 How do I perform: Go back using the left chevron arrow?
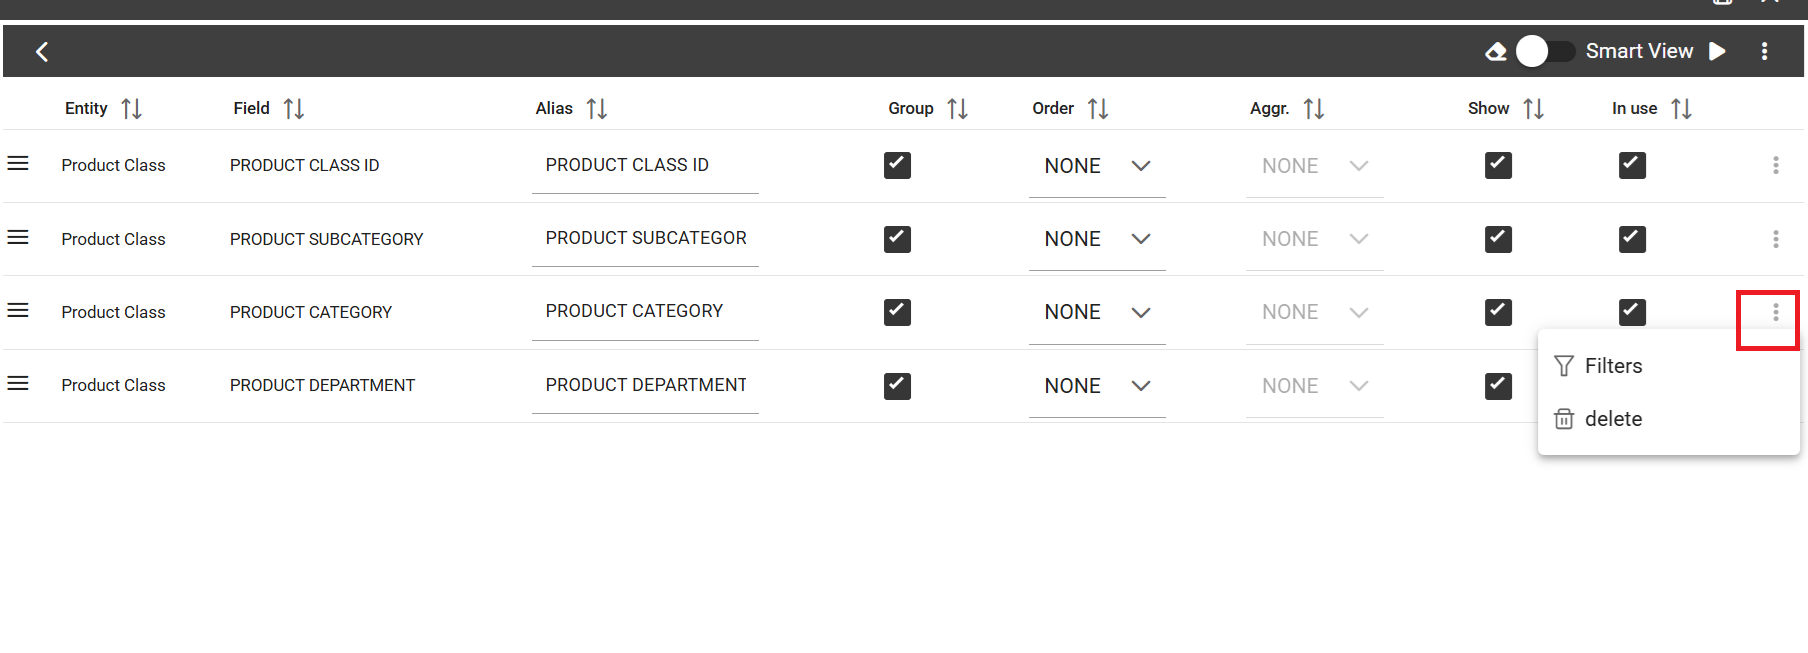tap(42, 52)
